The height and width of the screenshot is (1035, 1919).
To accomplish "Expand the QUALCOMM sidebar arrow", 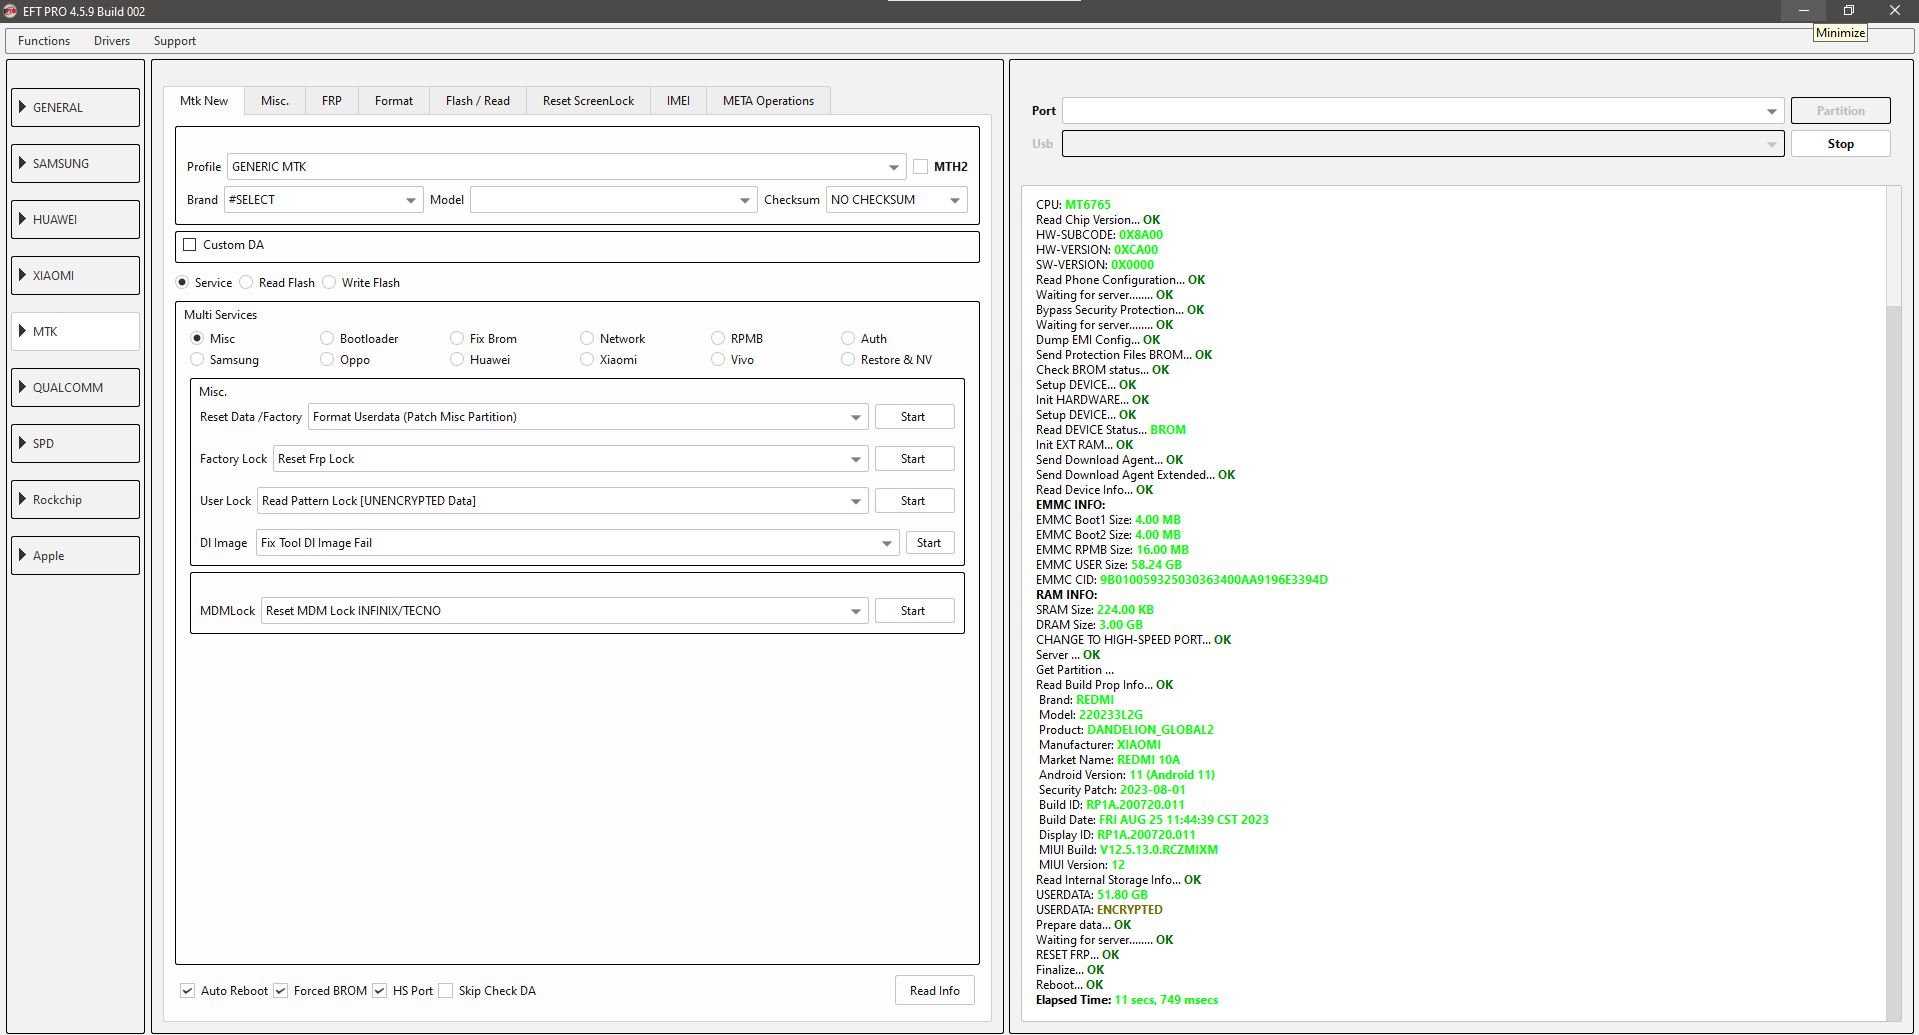I will tap(22, 387).
